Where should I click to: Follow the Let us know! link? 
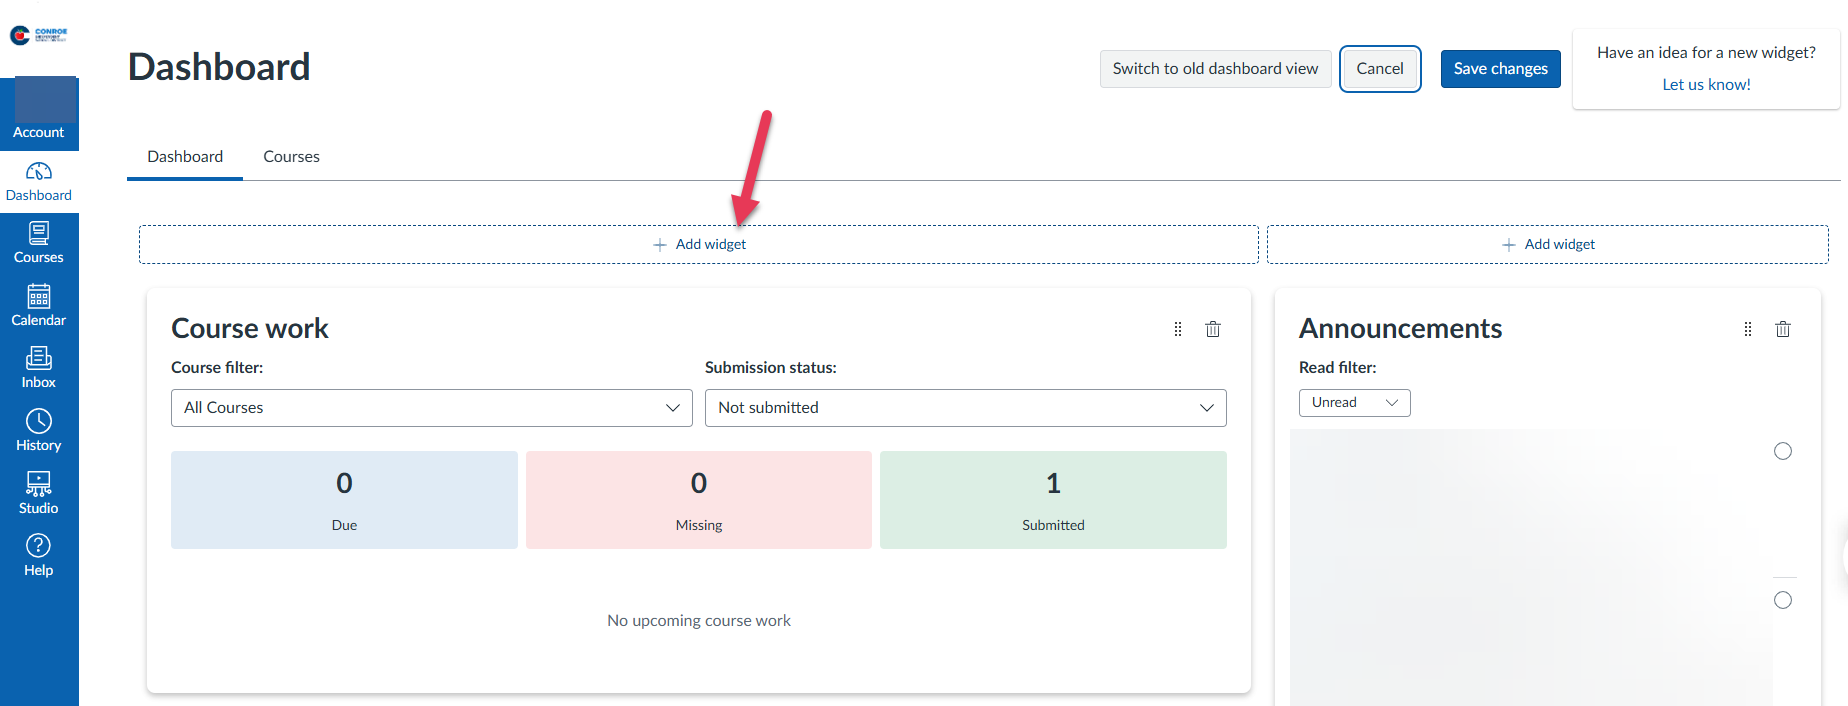click(x=1706, y=85)
